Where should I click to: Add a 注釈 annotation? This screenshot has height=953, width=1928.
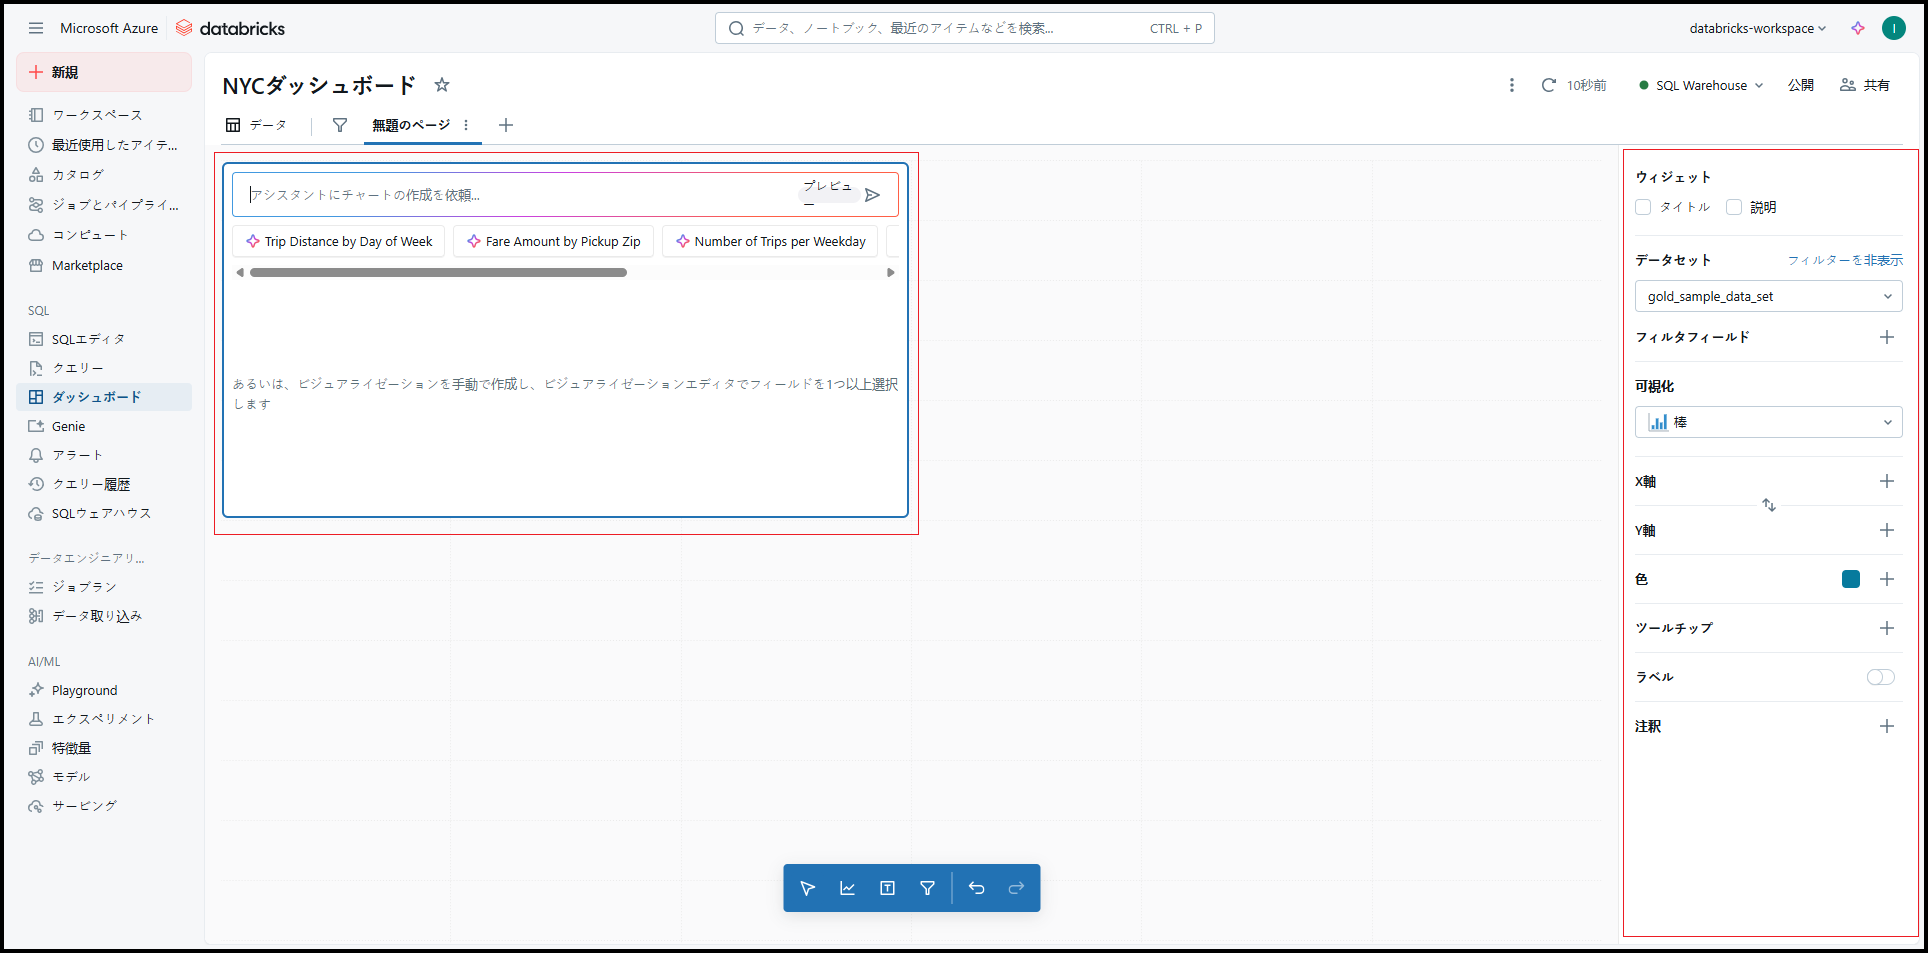[x=1887, y=726]
